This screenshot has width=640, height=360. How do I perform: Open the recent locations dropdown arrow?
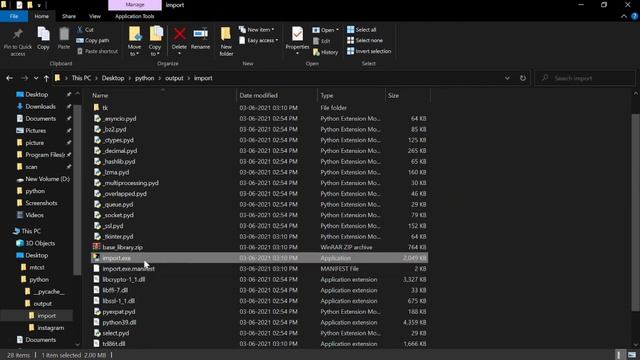pos(36,78)
